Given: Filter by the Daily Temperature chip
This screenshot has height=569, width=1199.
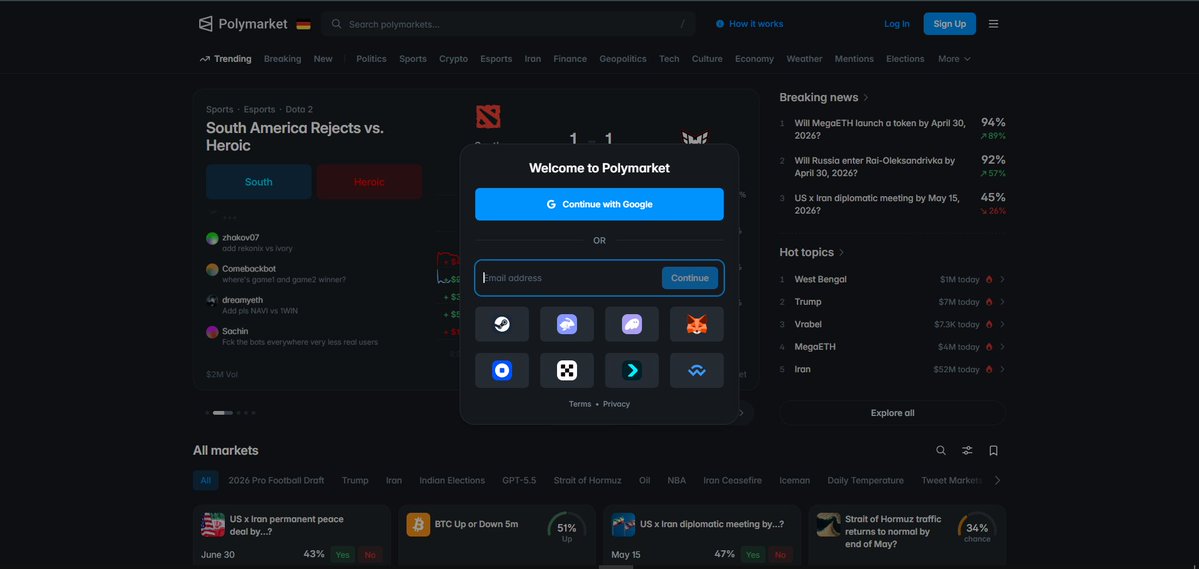Looking at the screenshot, I should 866,480.
